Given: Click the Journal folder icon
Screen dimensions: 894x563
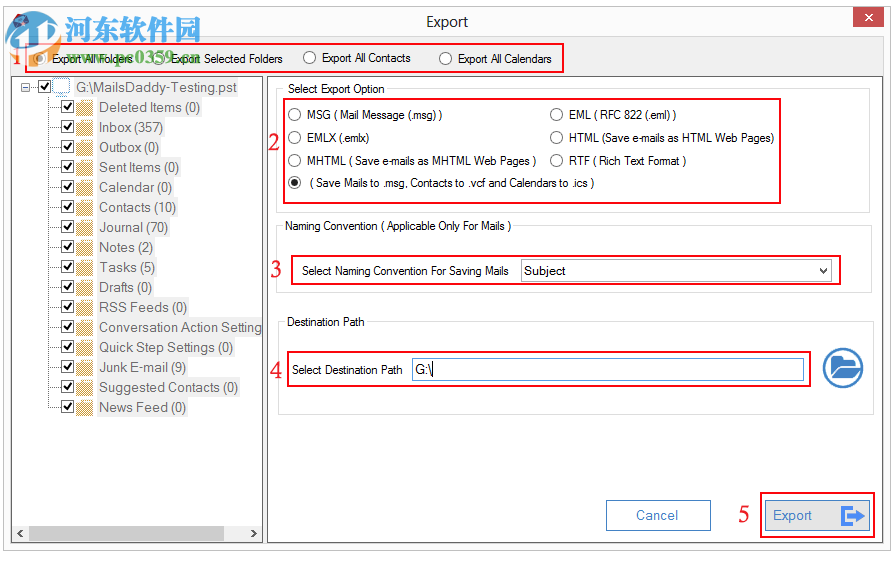Looking at the screenshot, I should coord(84,227).
